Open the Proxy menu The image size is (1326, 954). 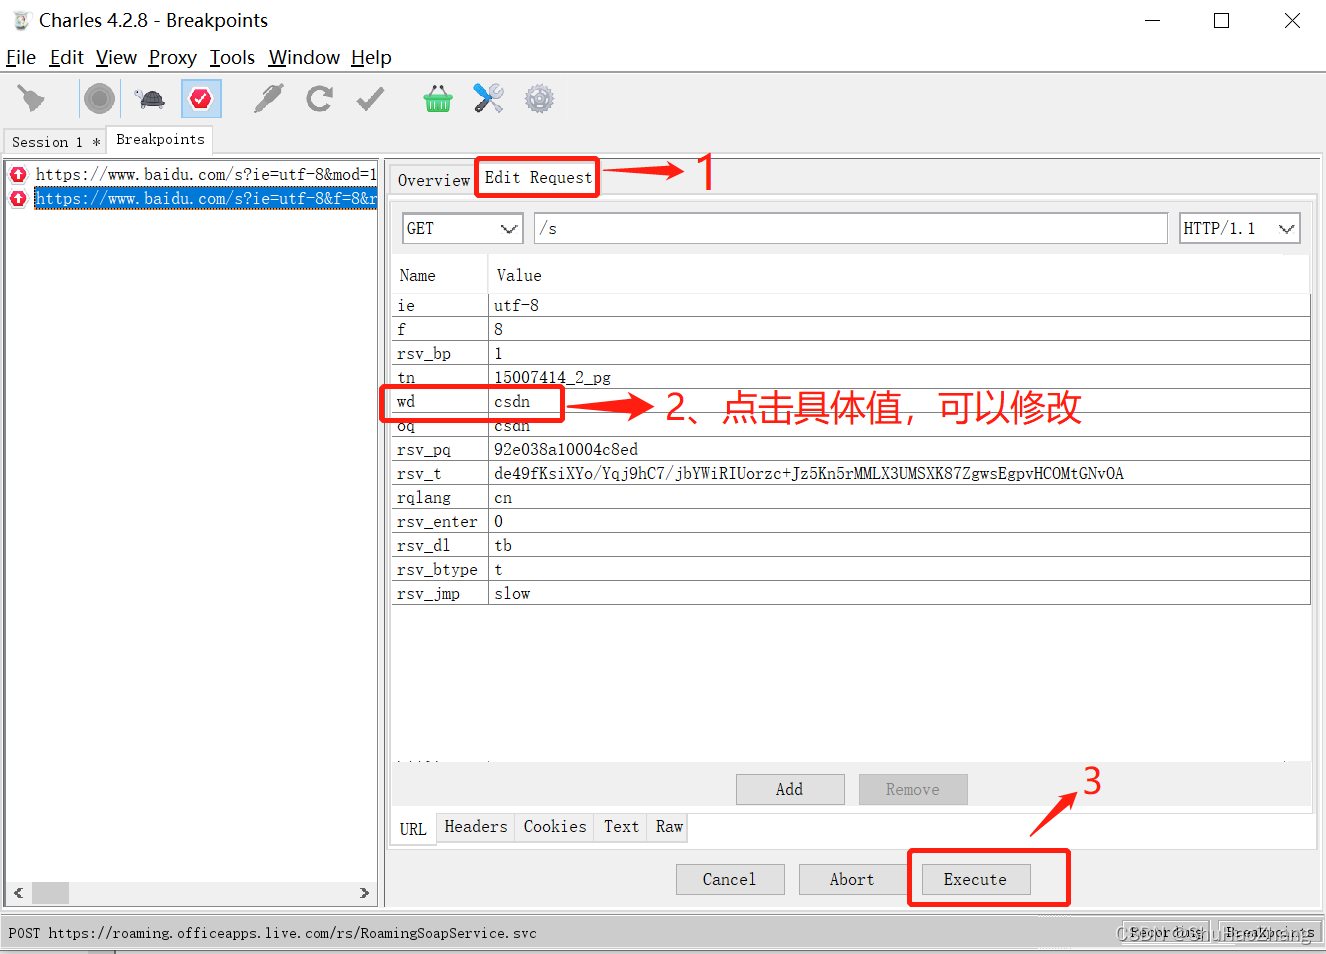(x=172, y=57)
